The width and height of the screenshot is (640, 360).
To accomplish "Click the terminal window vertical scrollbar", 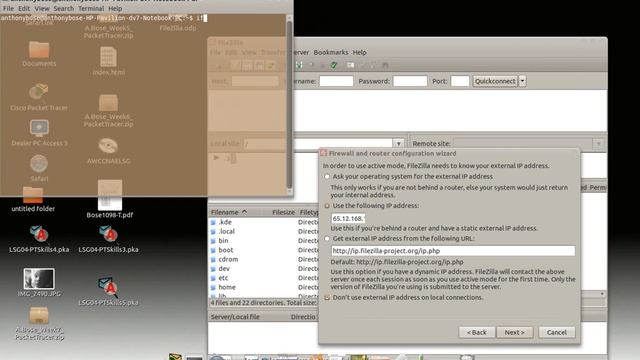I will 289,104.
